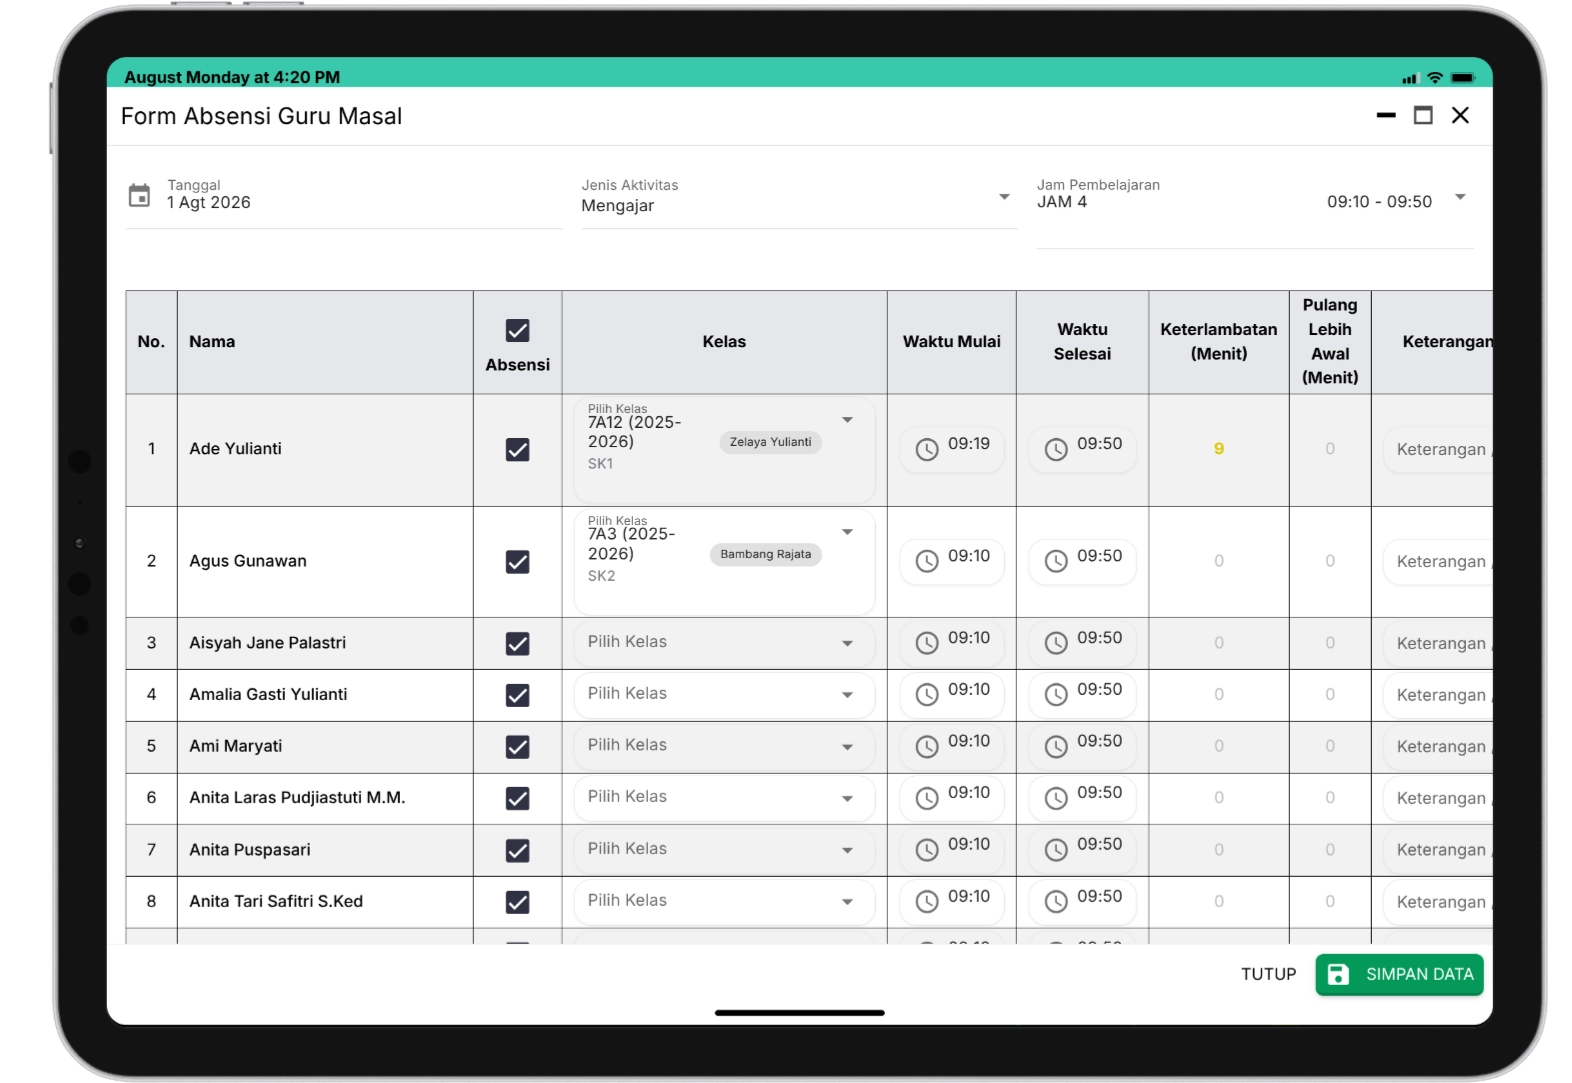Viewport: 1572px width, 1083px height.
Task: Click the name Anita Laras Pudjiastuti M.M.
Action: click(x=297, y=798)
